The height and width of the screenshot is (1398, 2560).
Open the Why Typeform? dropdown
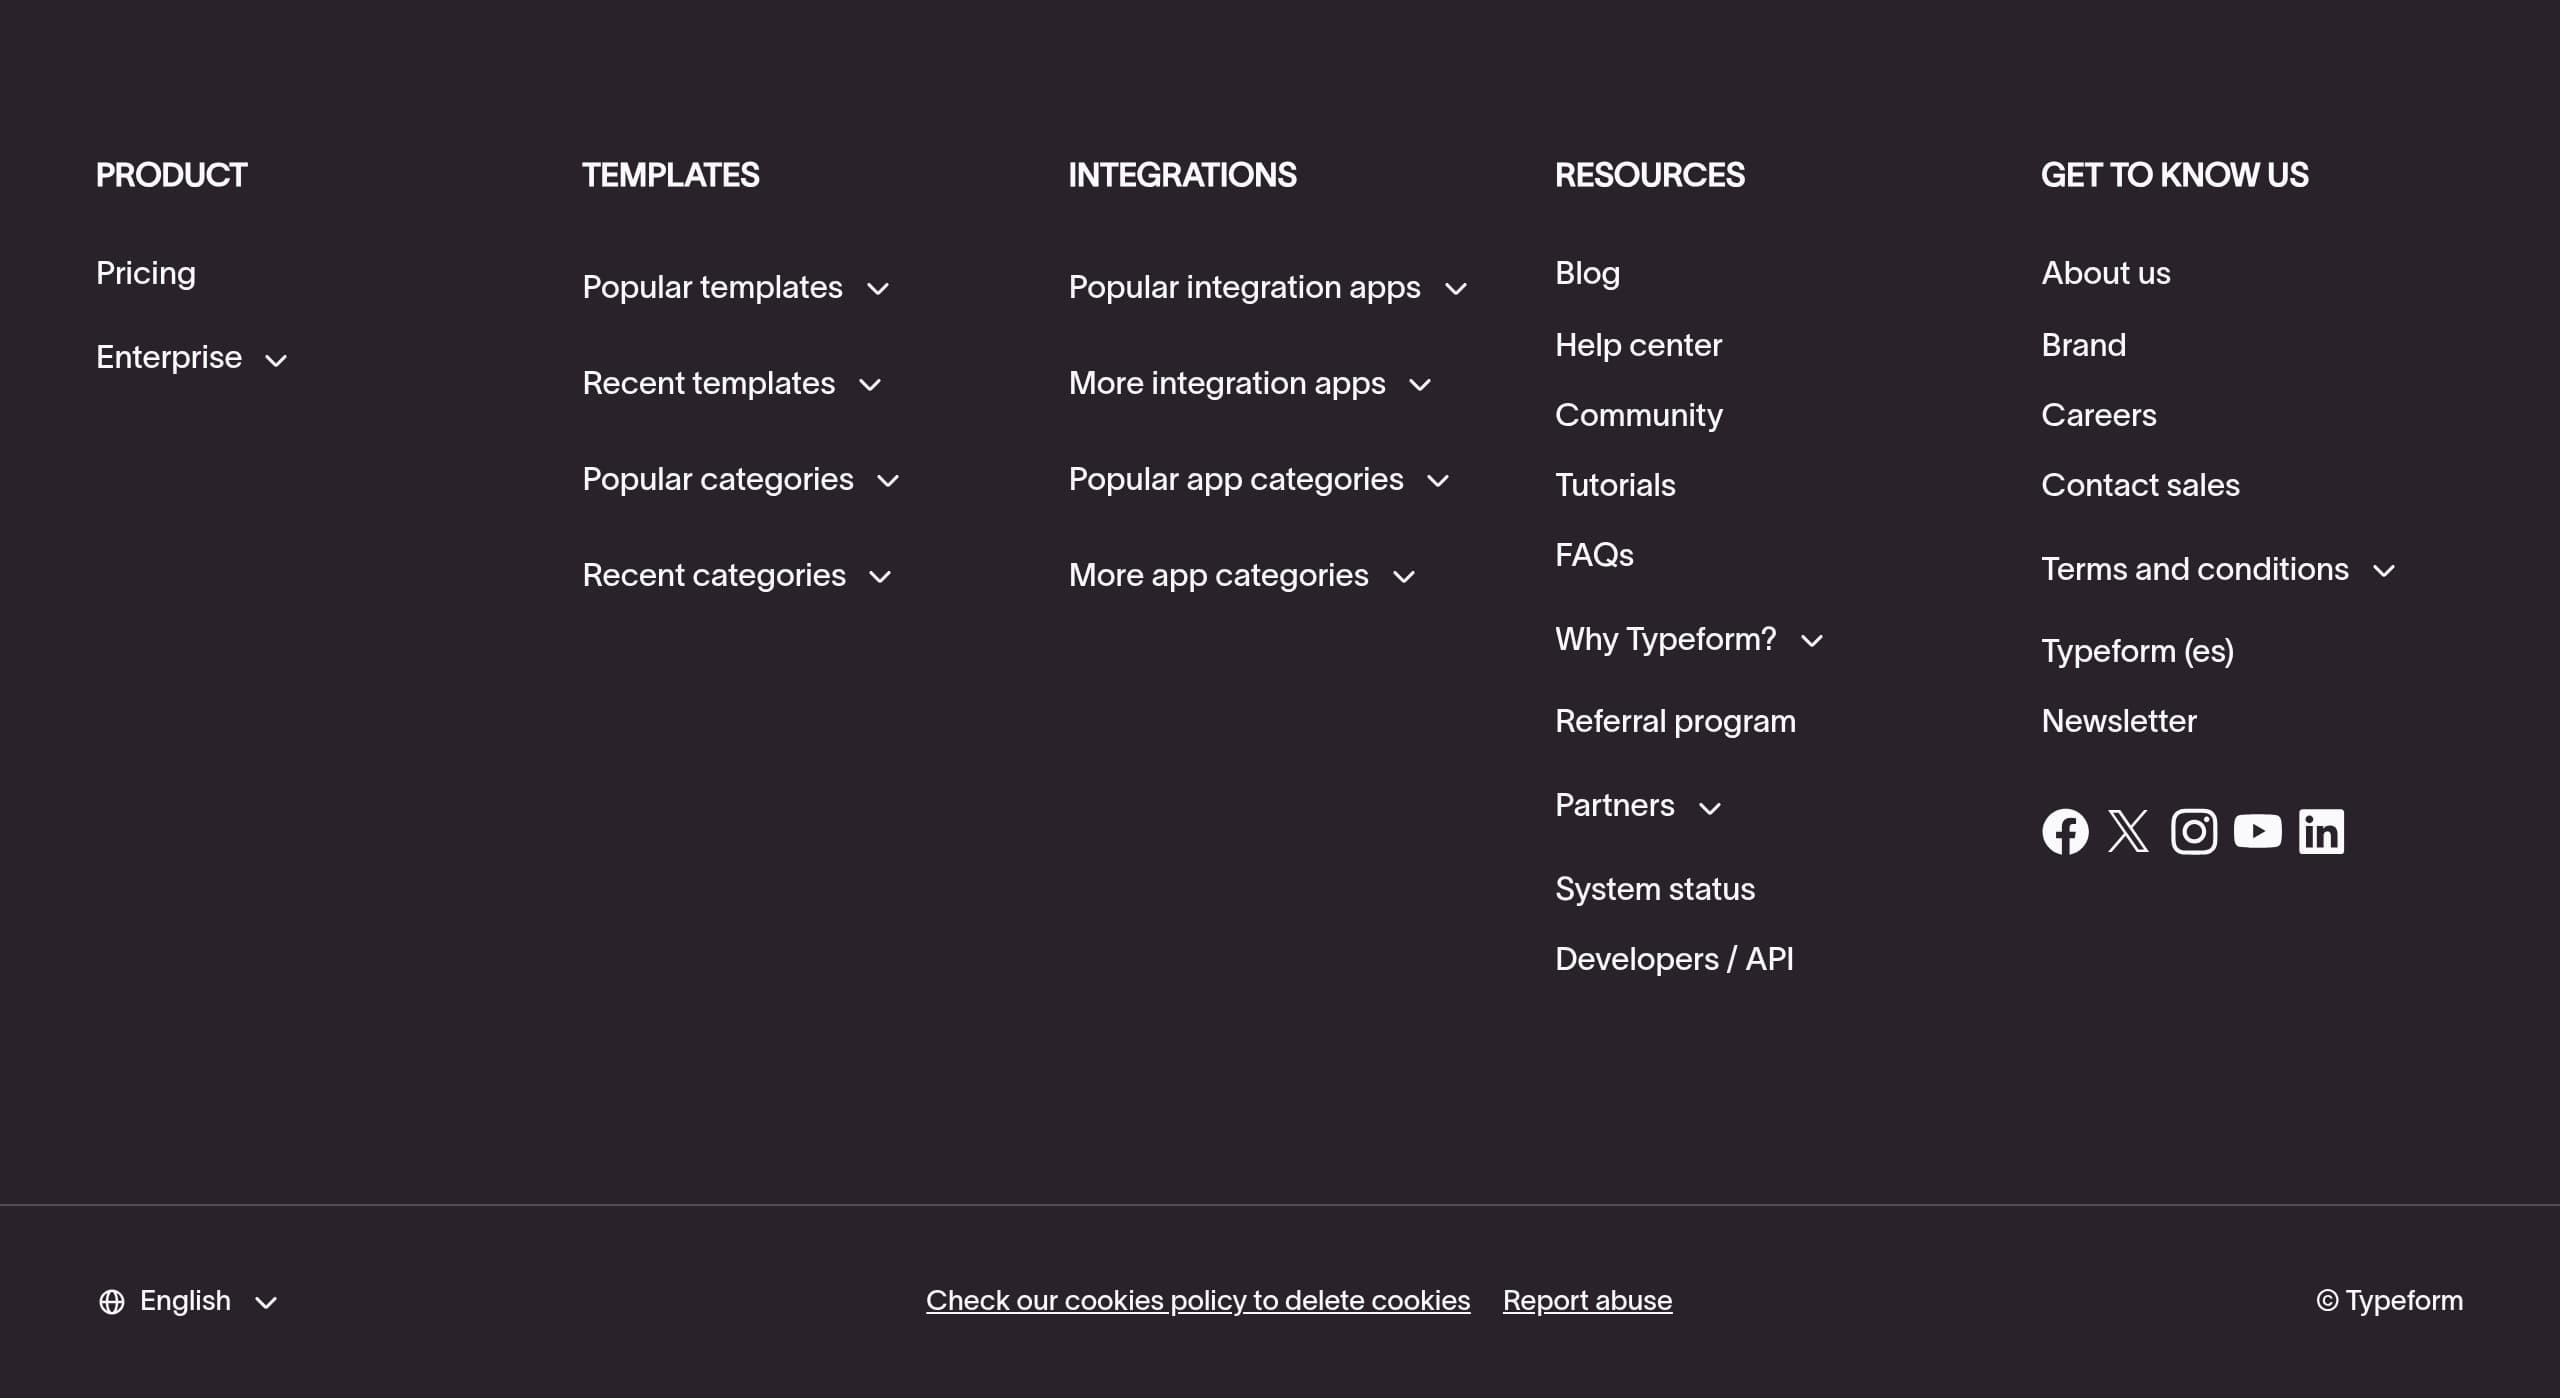1689,639
